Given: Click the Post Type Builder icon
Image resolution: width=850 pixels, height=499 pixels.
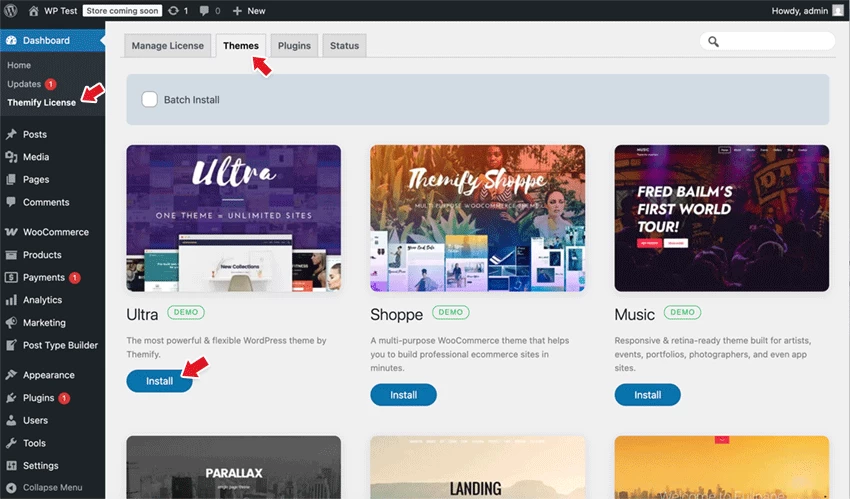Looking at the screenshot, I should (x=11, y=345).
